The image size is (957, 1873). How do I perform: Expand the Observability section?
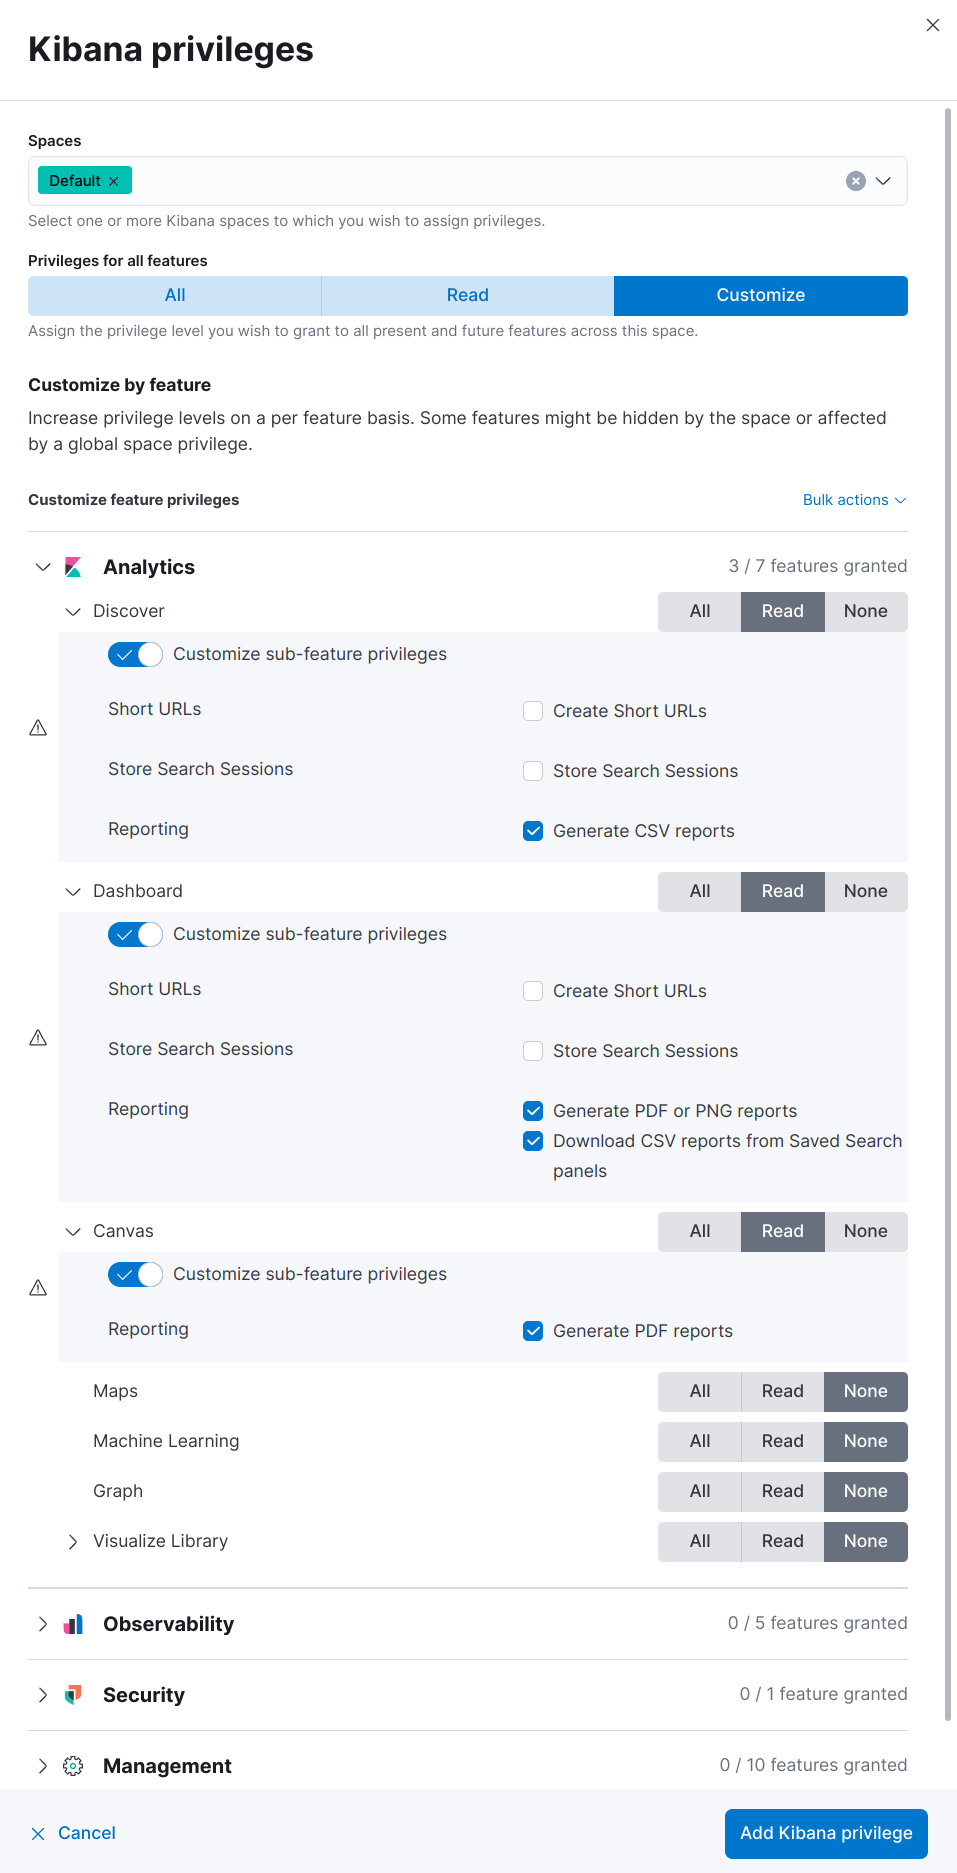(x=42, y=1624)
